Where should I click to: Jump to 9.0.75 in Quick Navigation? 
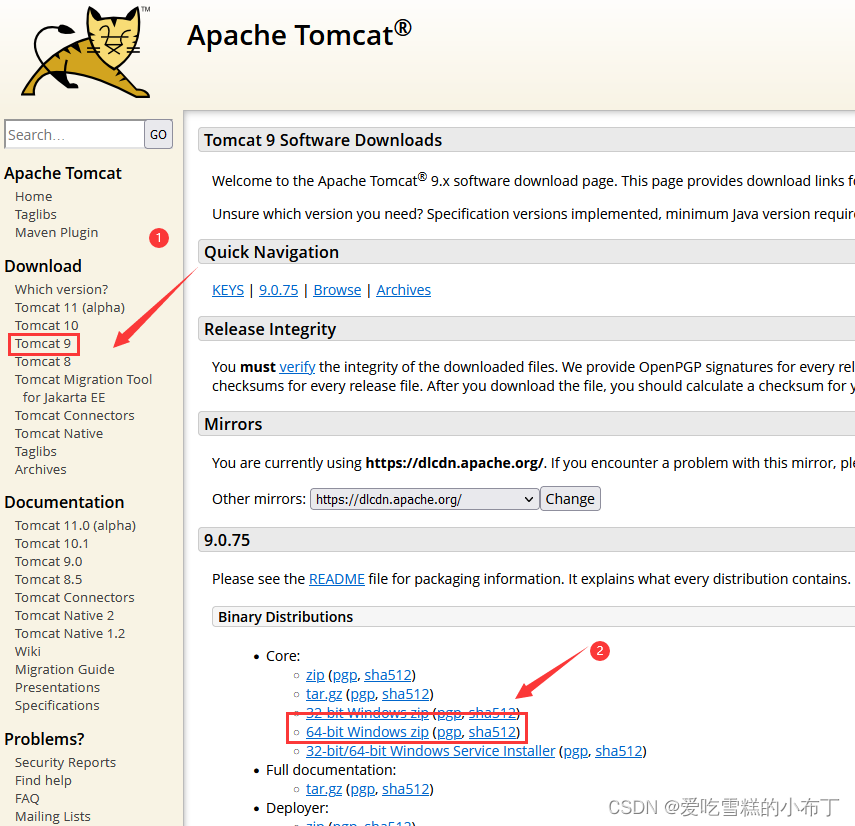click(x=279, y=290)
